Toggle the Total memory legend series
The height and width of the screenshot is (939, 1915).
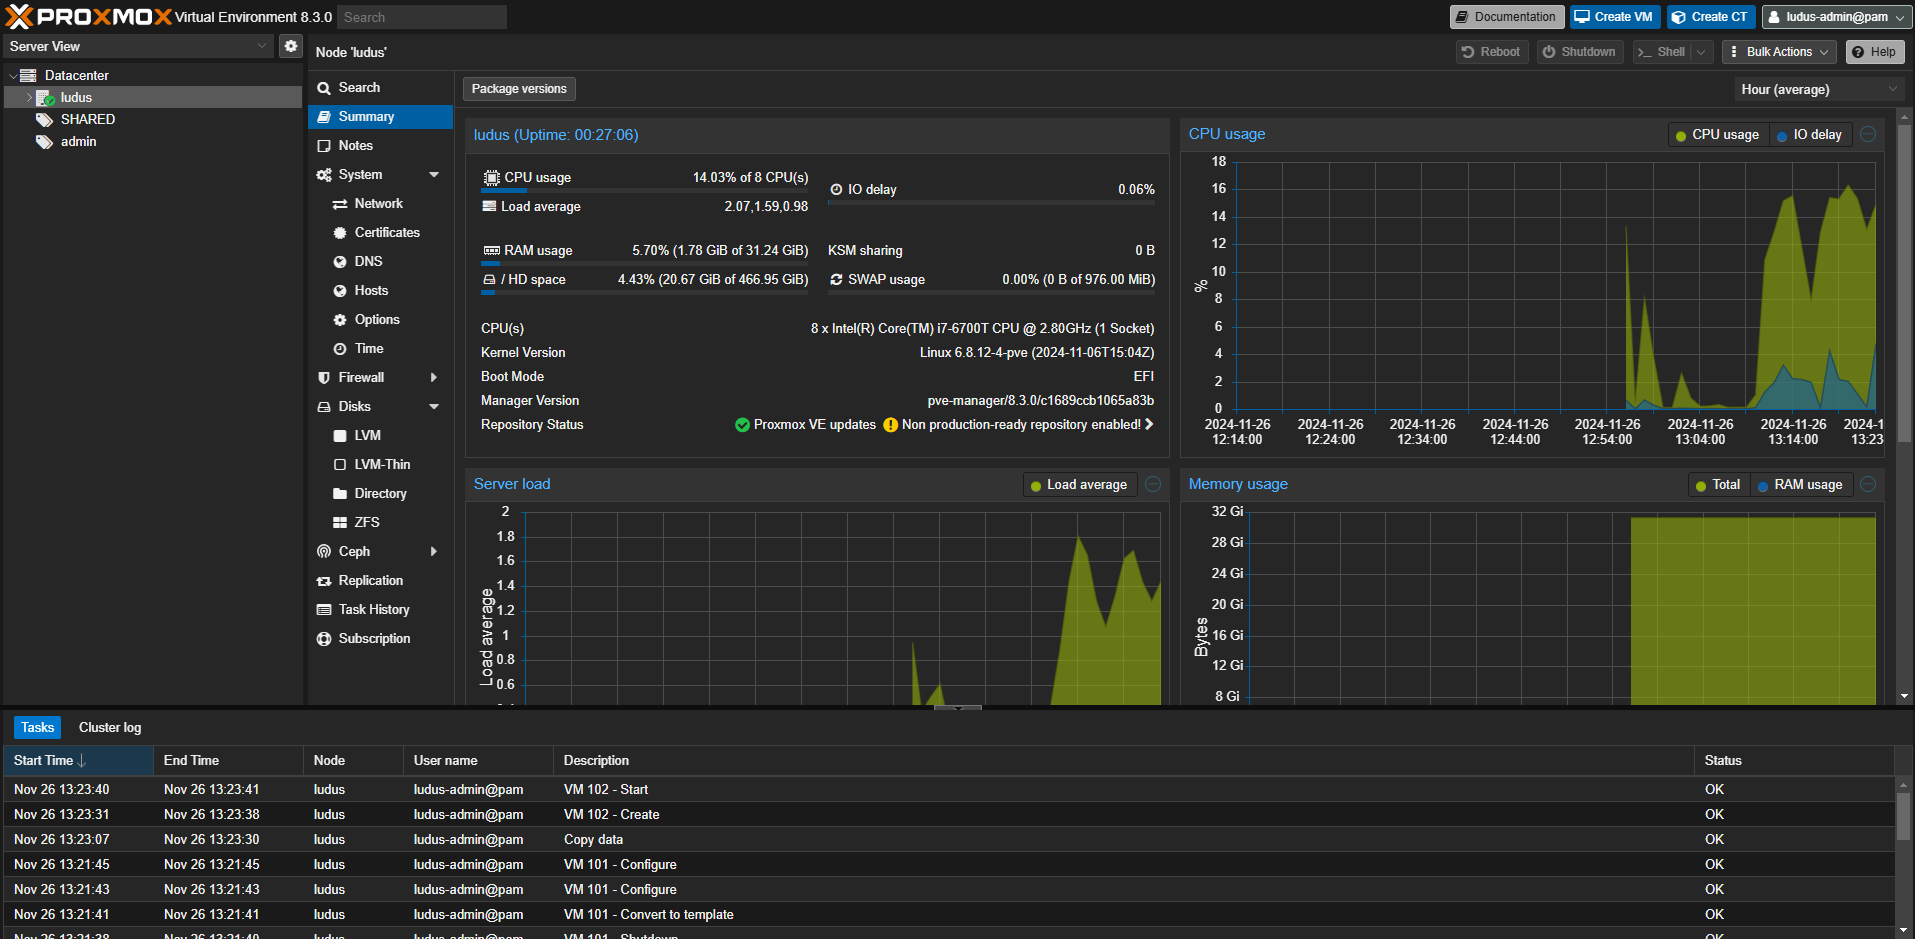tap(1719, 485)
